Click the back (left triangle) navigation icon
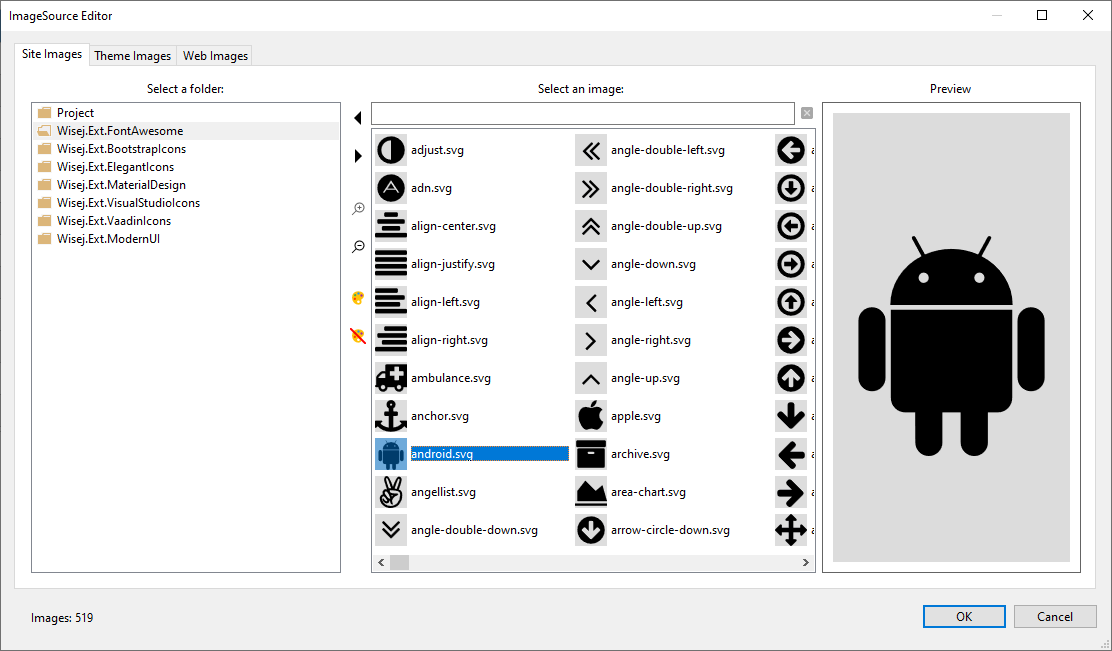Screen dimensions: 1112x651 click(357, 118)
